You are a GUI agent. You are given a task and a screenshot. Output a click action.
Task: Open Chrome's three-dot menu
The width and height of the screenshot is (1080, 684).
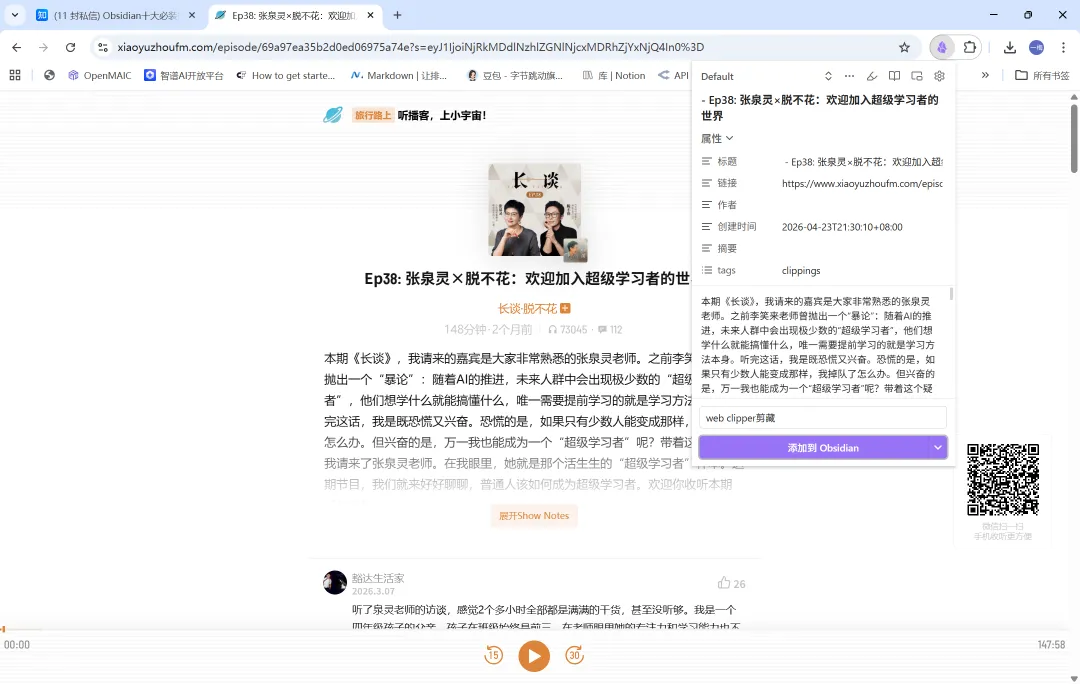pos(1063,48)
